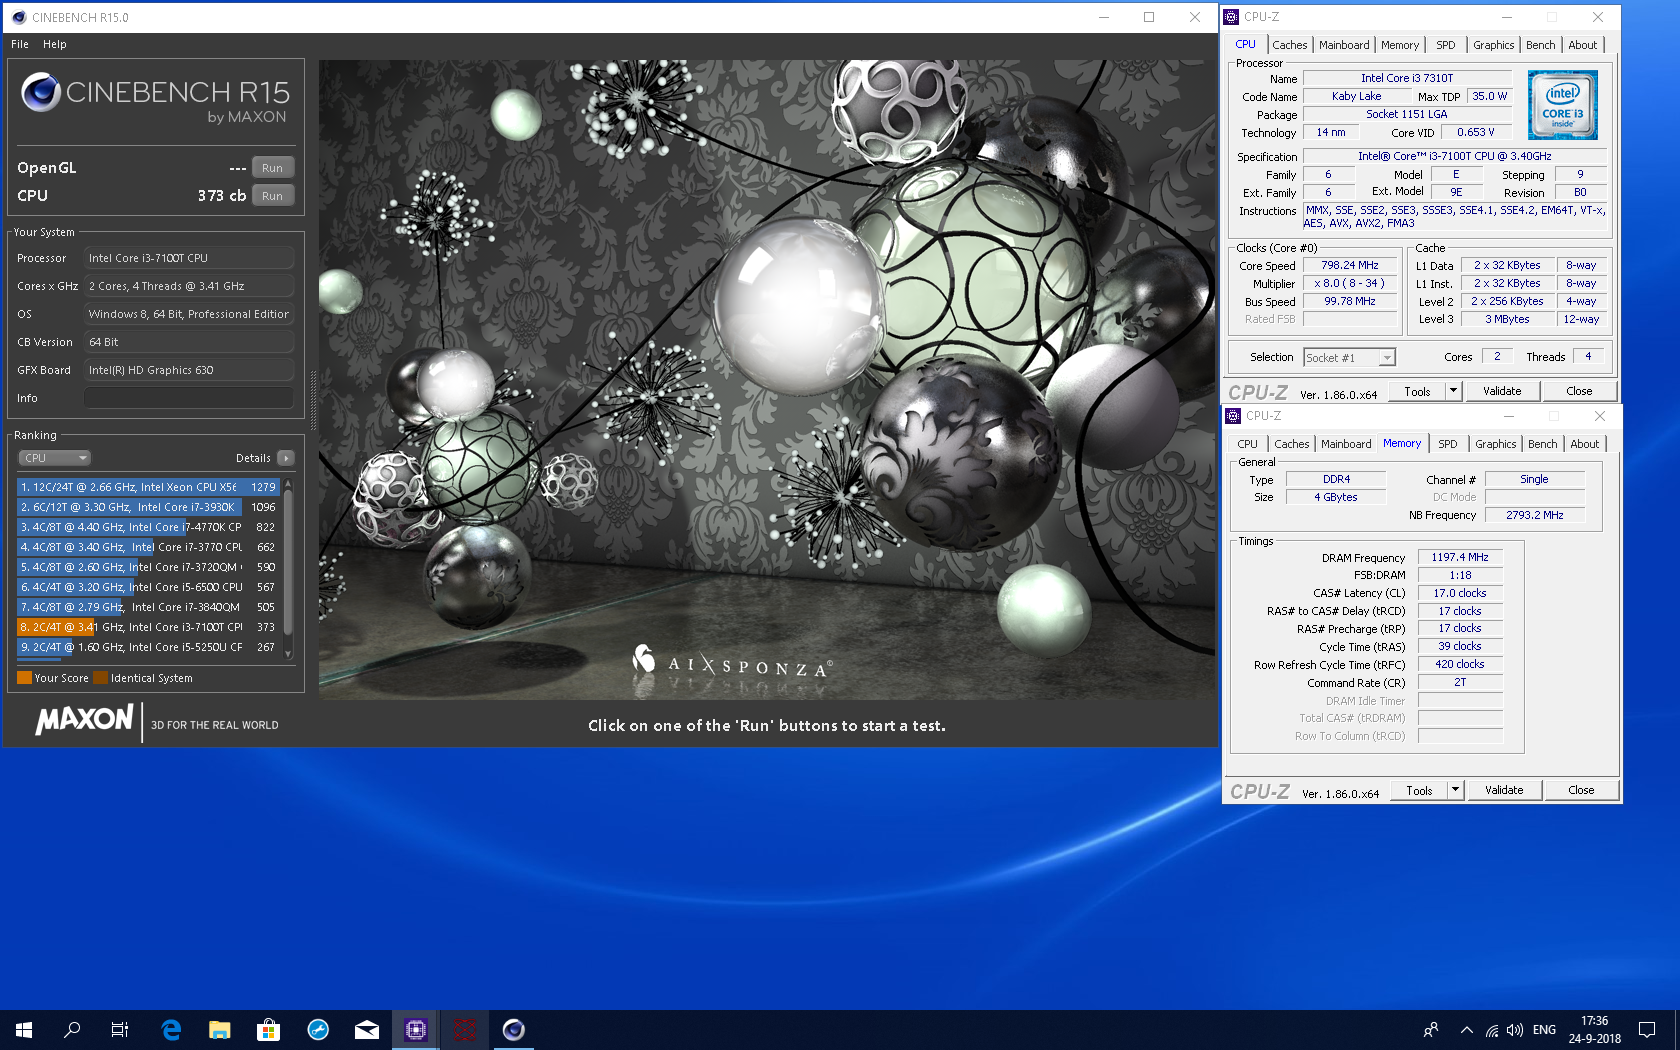
Task: Open taskbar clock and date
Action: click(x=1594, y=1029)
